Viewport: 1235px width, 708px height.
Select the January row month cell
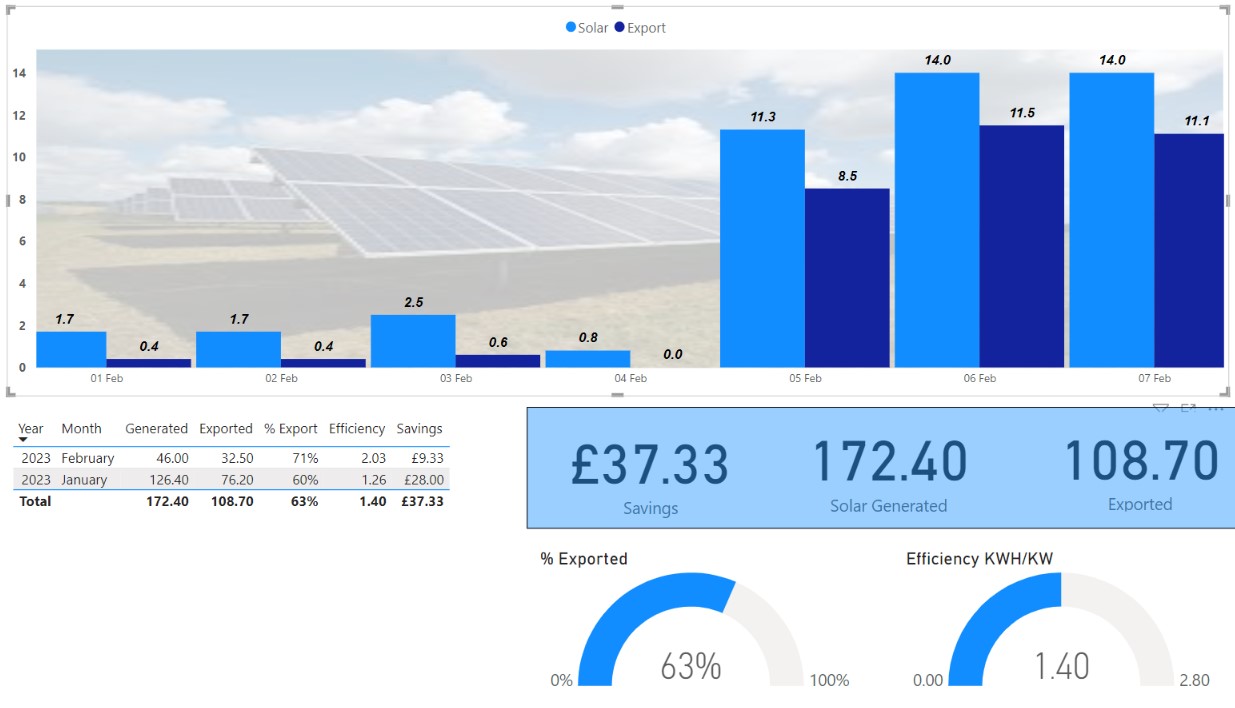point(84,480)
